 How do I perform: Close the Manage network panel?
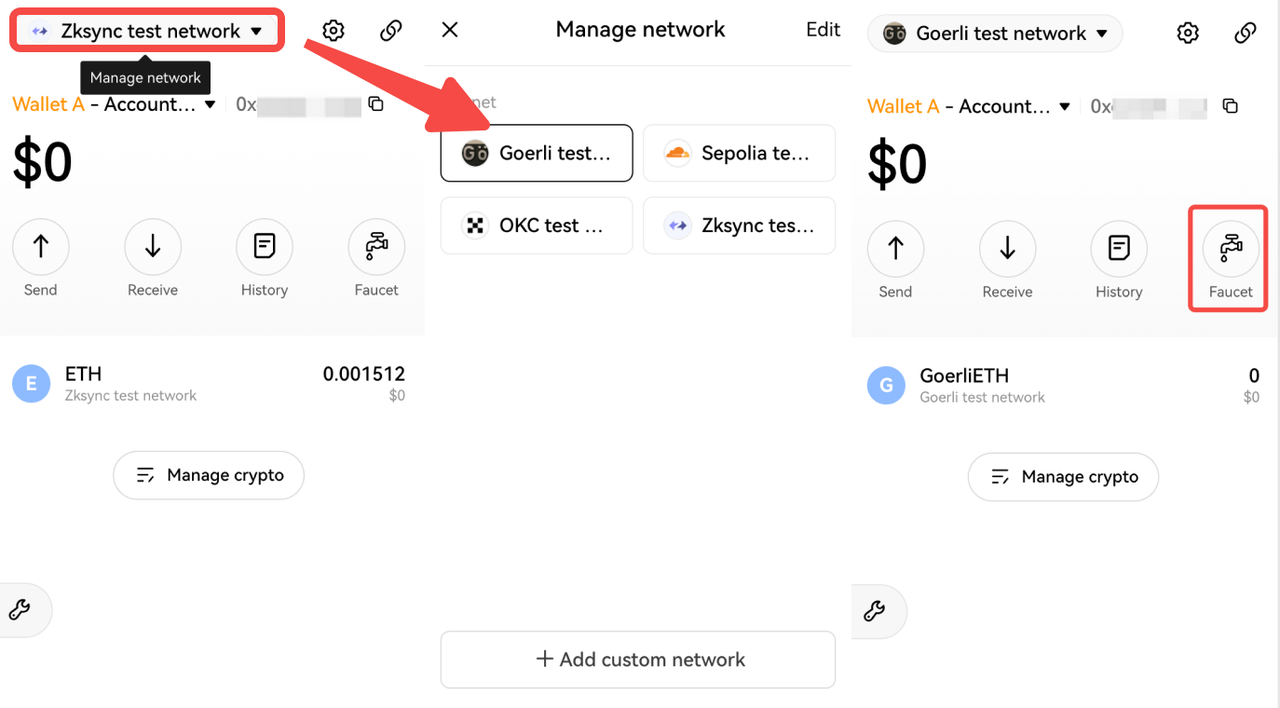click(x=450, y=30)
